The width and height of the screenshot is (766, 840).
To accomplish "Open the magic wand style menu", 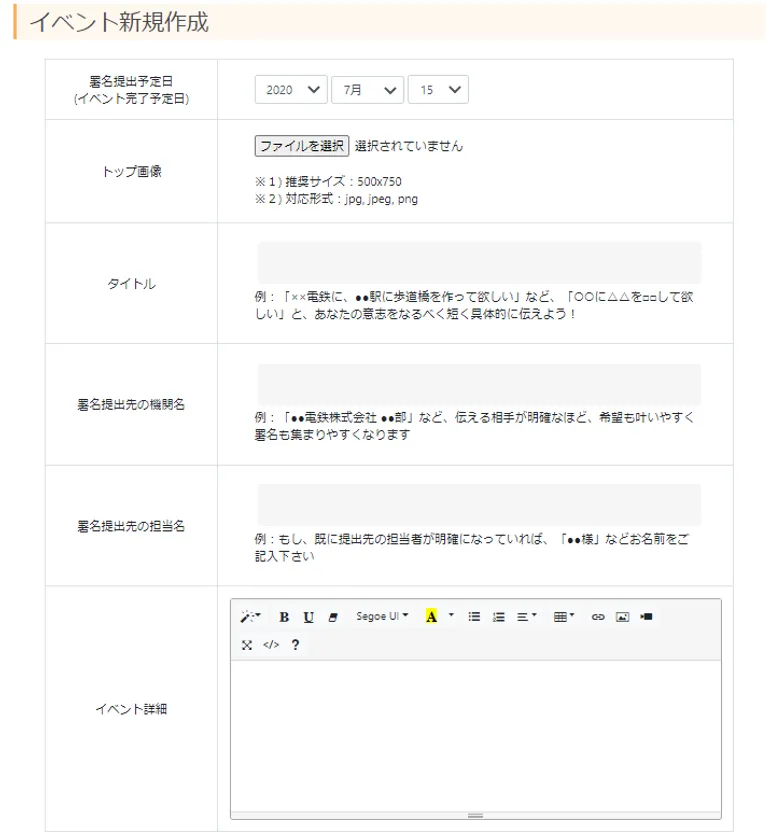I will [x=250, y=617].
